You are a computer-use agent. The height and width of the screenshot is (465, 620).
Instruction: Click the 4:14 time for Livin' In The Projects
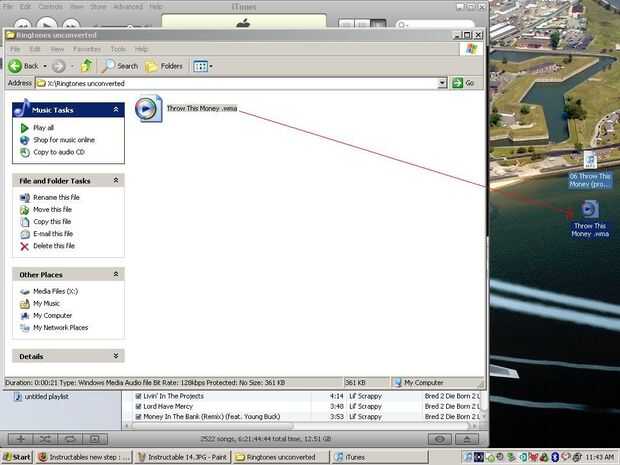(336, 396)
